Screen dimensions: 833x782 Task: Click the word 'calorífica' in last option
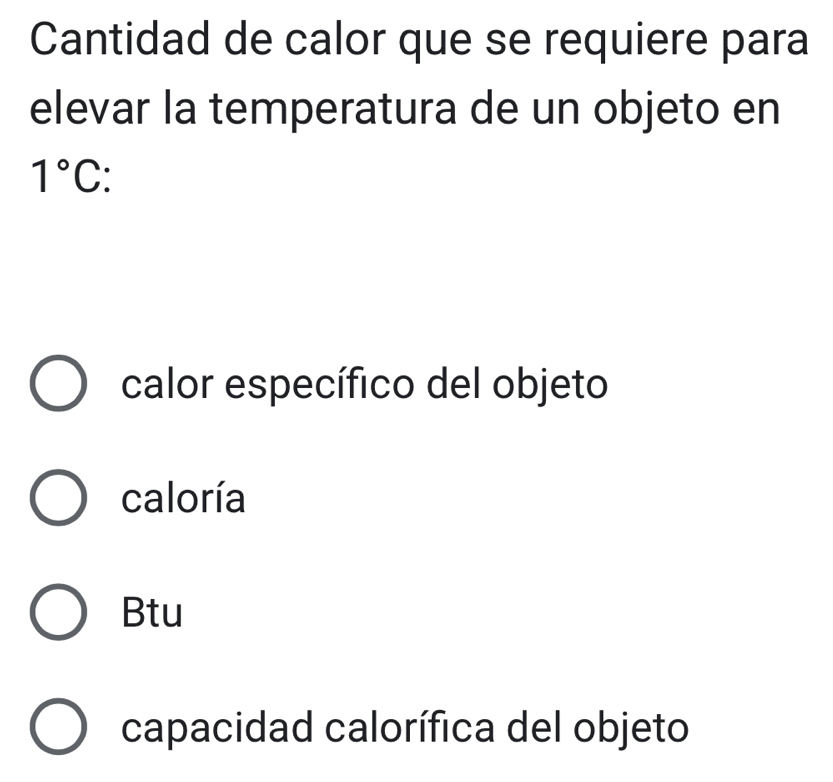coord(410,727)
